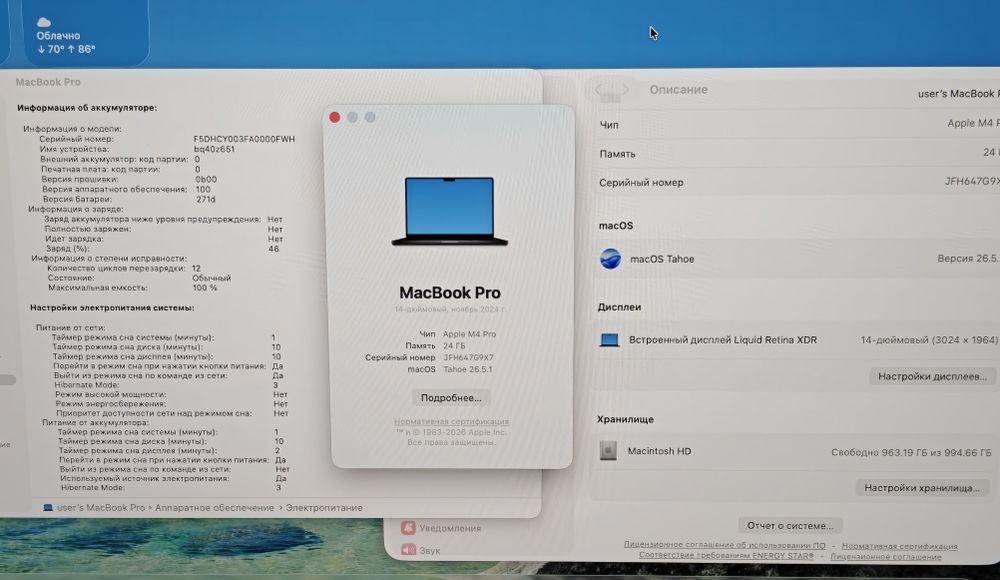Open Соответствие требованиям ENERGY STAR link

click(x=726, y=555)
